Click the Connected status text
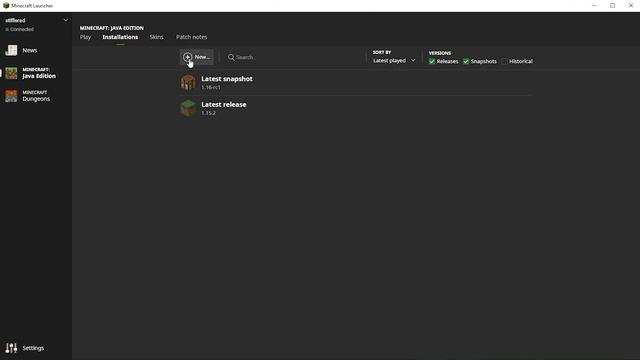The width and height of the screenshot is (640, 360). [x=22, y=29]
